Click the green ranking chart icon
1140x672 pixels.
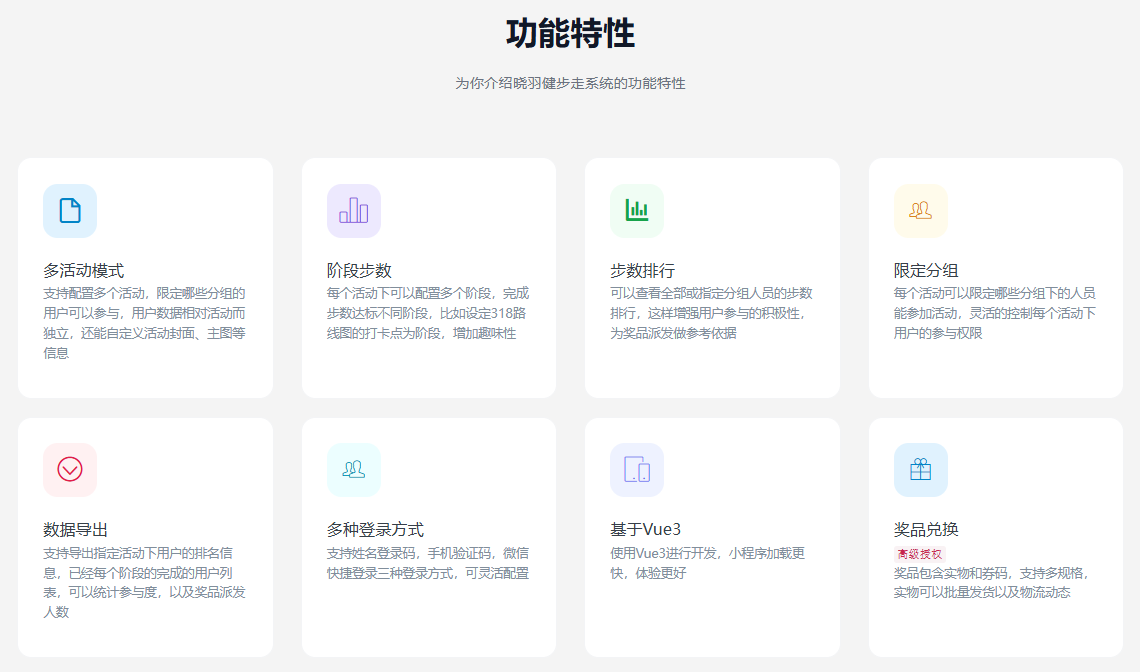[x=637, y=211]
